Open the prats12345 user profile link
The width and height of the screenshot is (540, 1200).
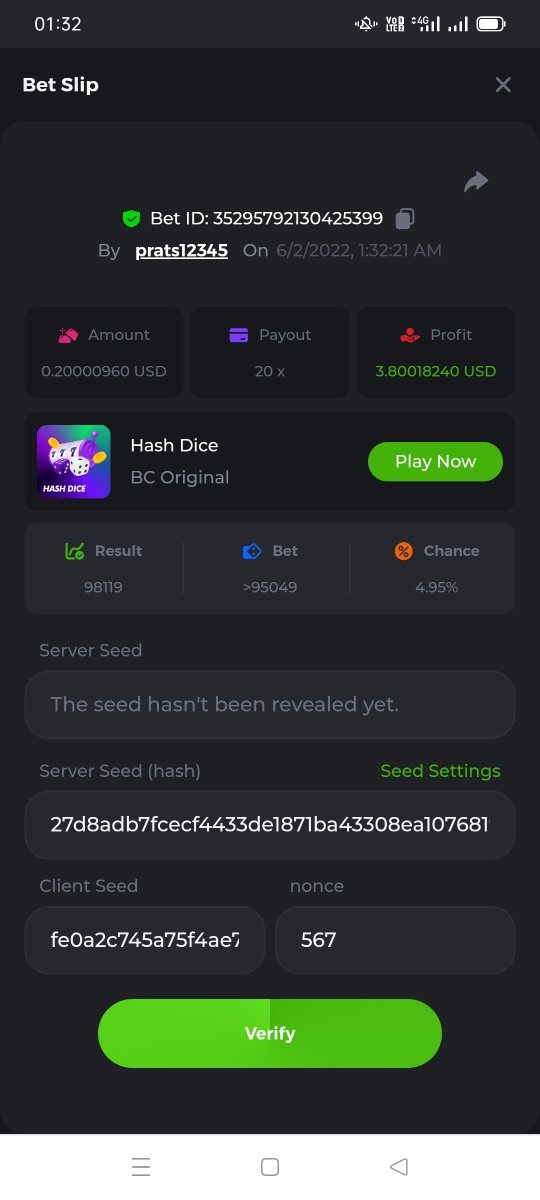click(182, 250)
